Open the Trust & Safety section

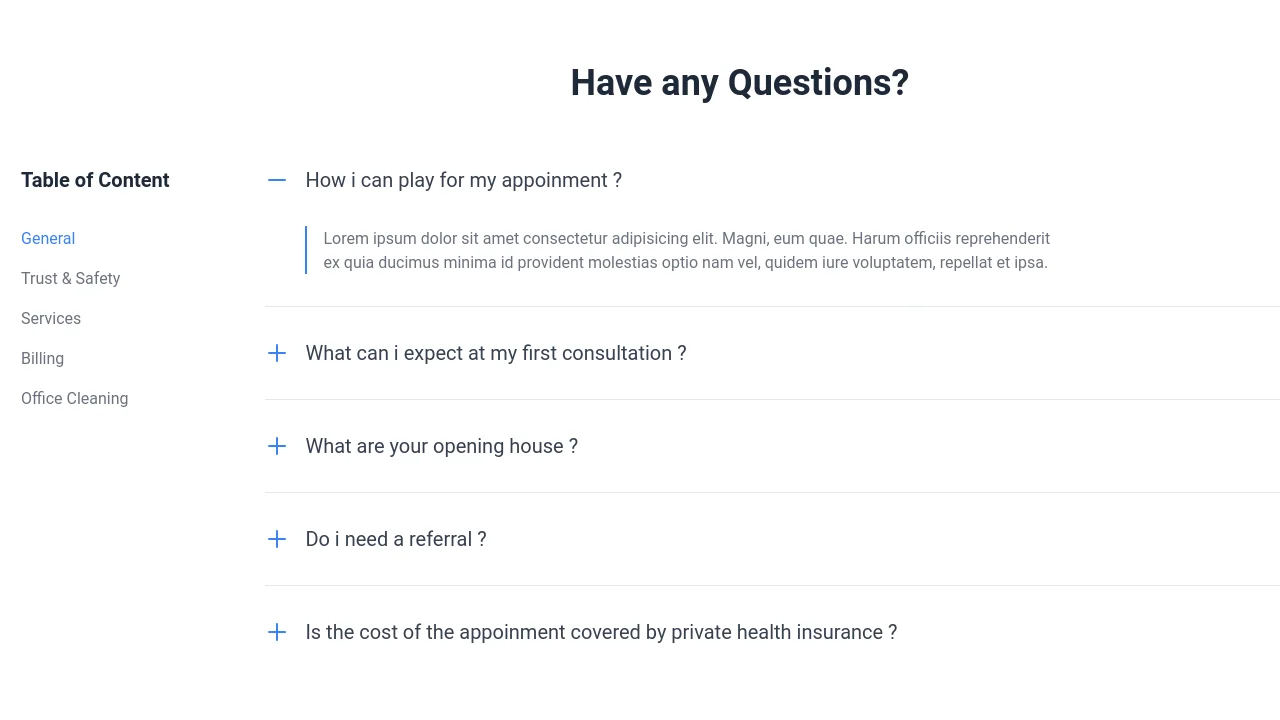pos(70,278)
